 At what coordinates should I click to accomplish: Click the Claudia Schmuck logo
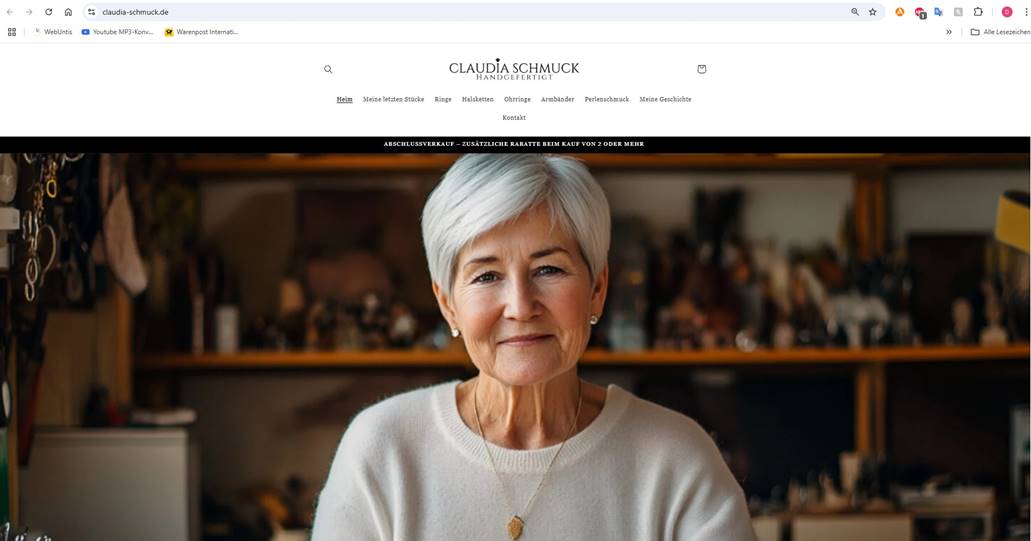(514, 69)
